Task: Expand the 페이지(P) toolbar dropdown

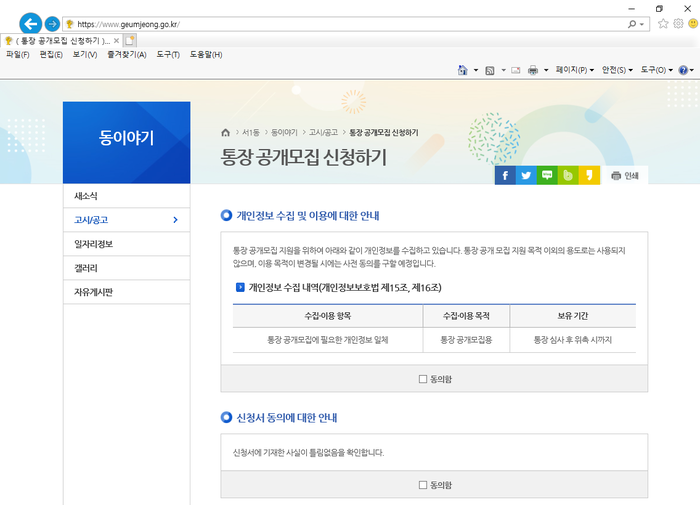Action: [x=575, y=70]
